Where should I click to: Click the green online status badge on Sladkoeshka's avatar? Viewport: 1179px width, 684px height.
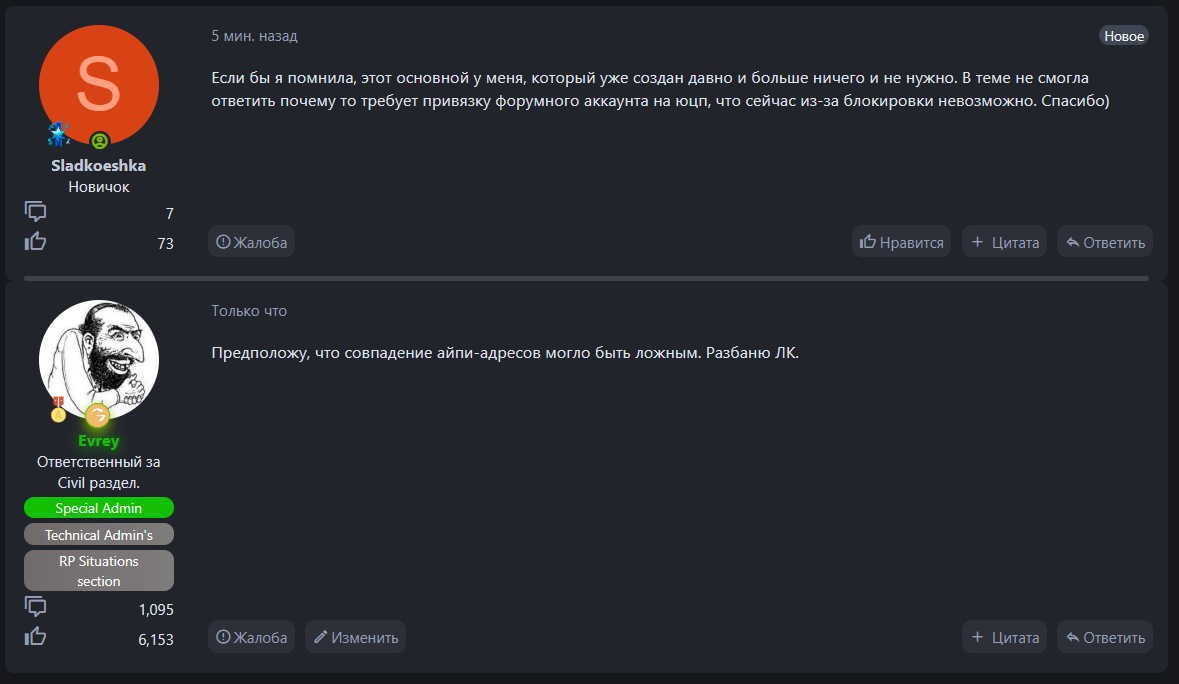click(x=98, y=141)
